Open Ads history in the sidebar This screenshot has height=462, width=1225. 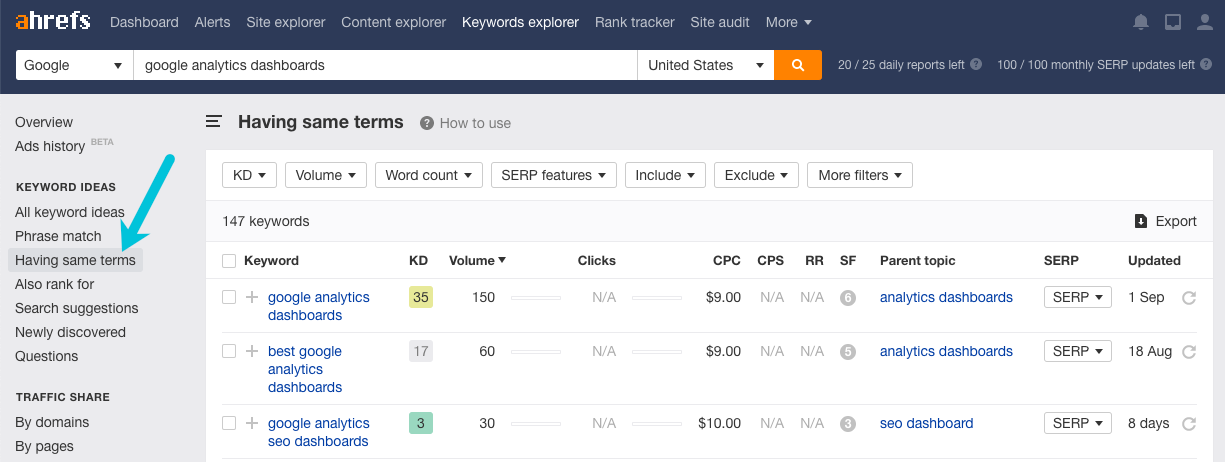pos(50,146)
